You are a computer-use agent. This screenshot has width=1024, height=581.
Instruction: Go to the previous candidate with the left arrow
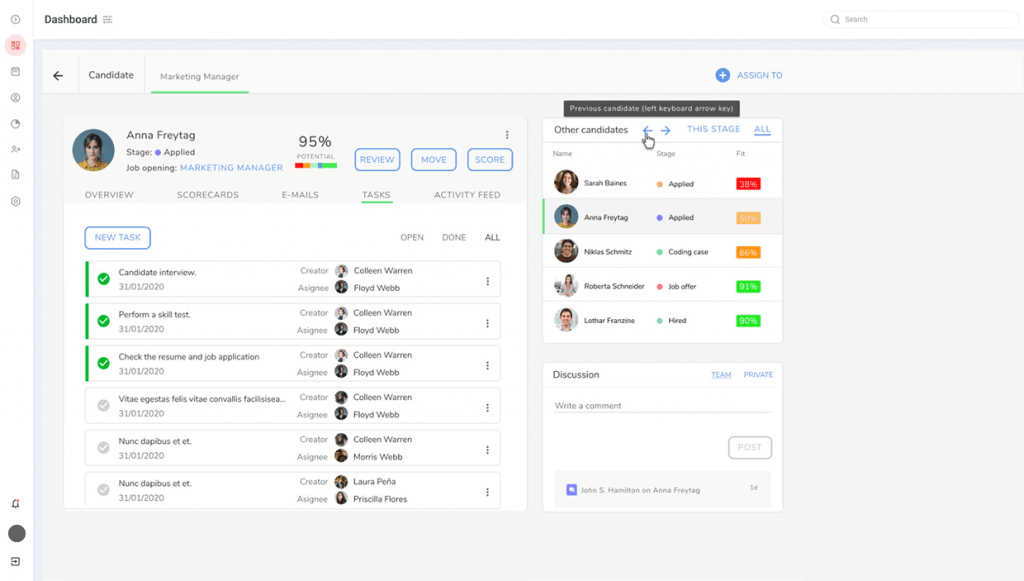(646, 131)
